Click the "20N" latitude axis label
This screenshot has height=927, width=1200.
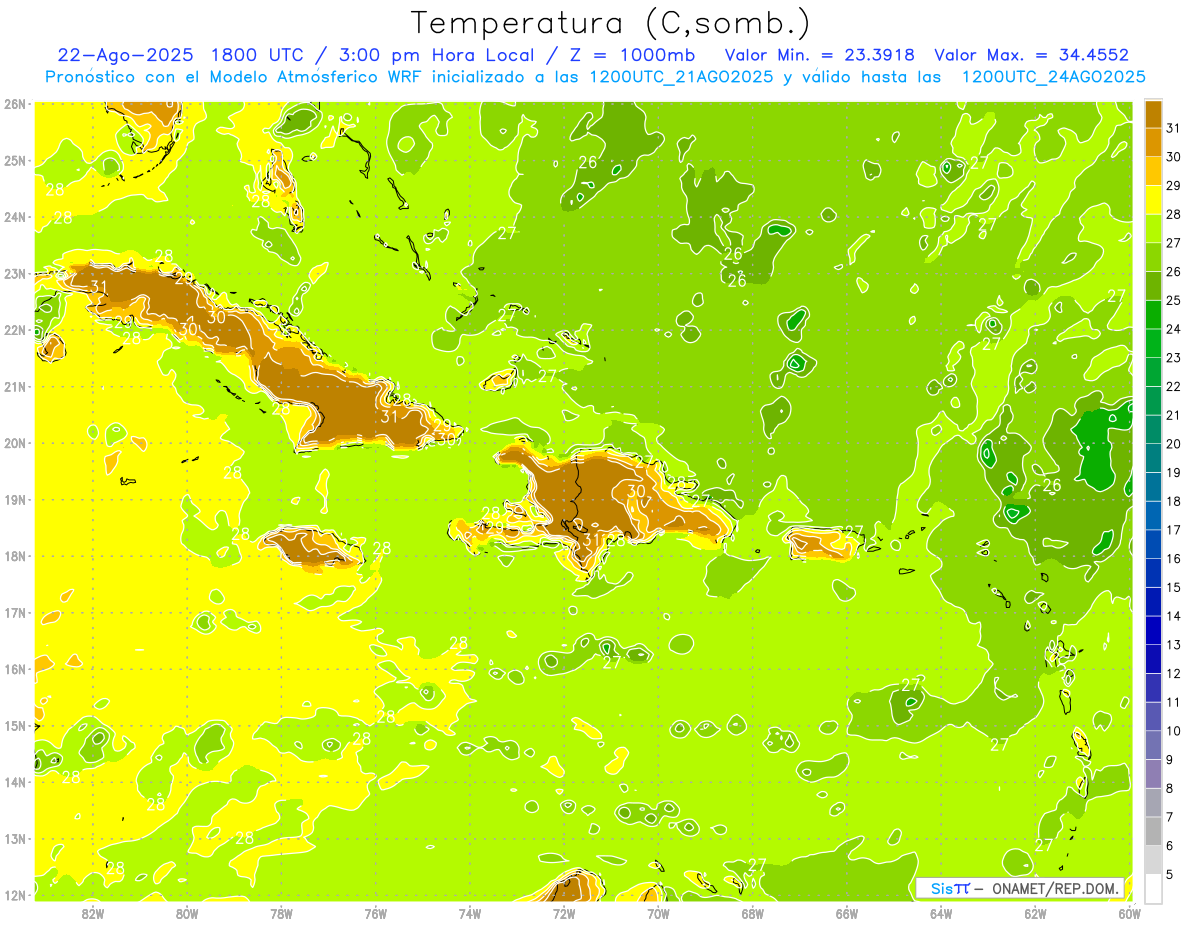[14, 443]
